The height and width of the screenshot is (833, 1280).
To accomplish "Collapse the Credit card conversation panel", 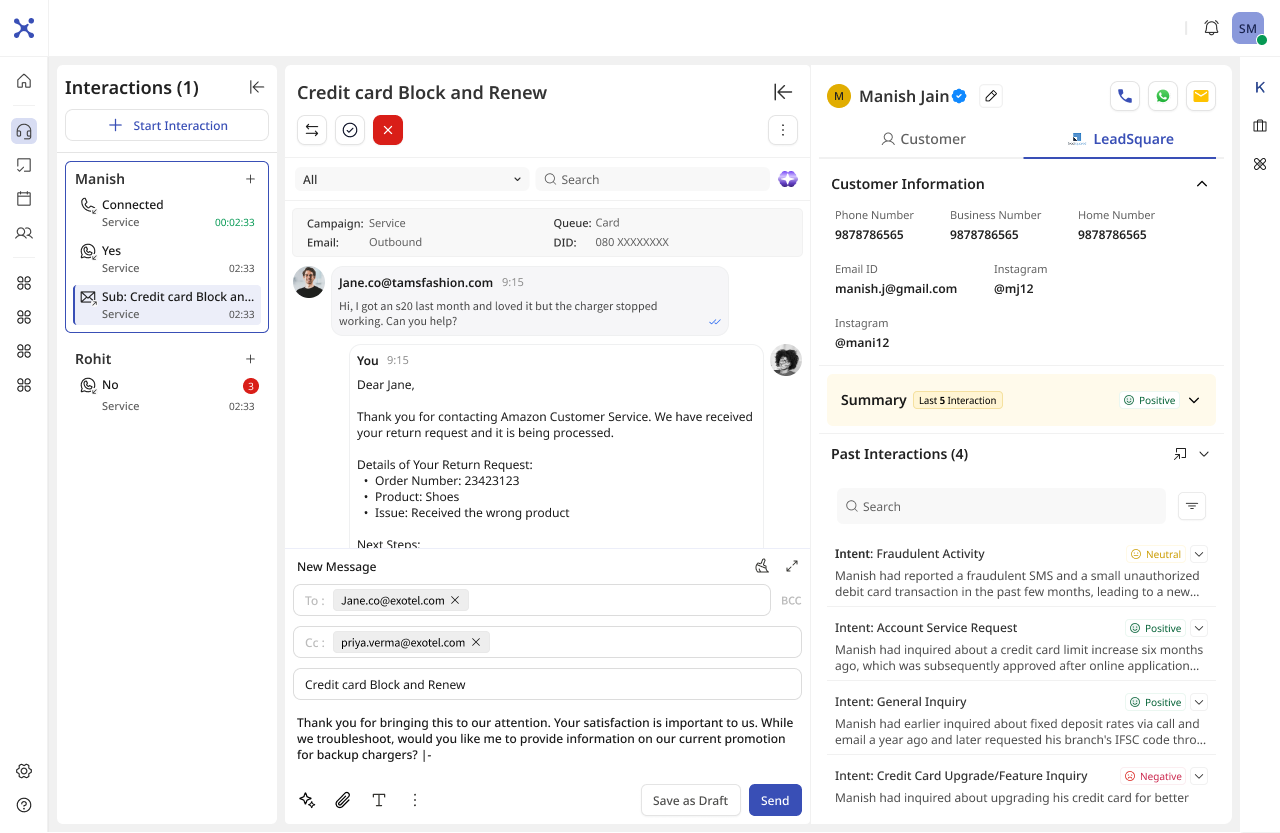I will pos(783,92).
